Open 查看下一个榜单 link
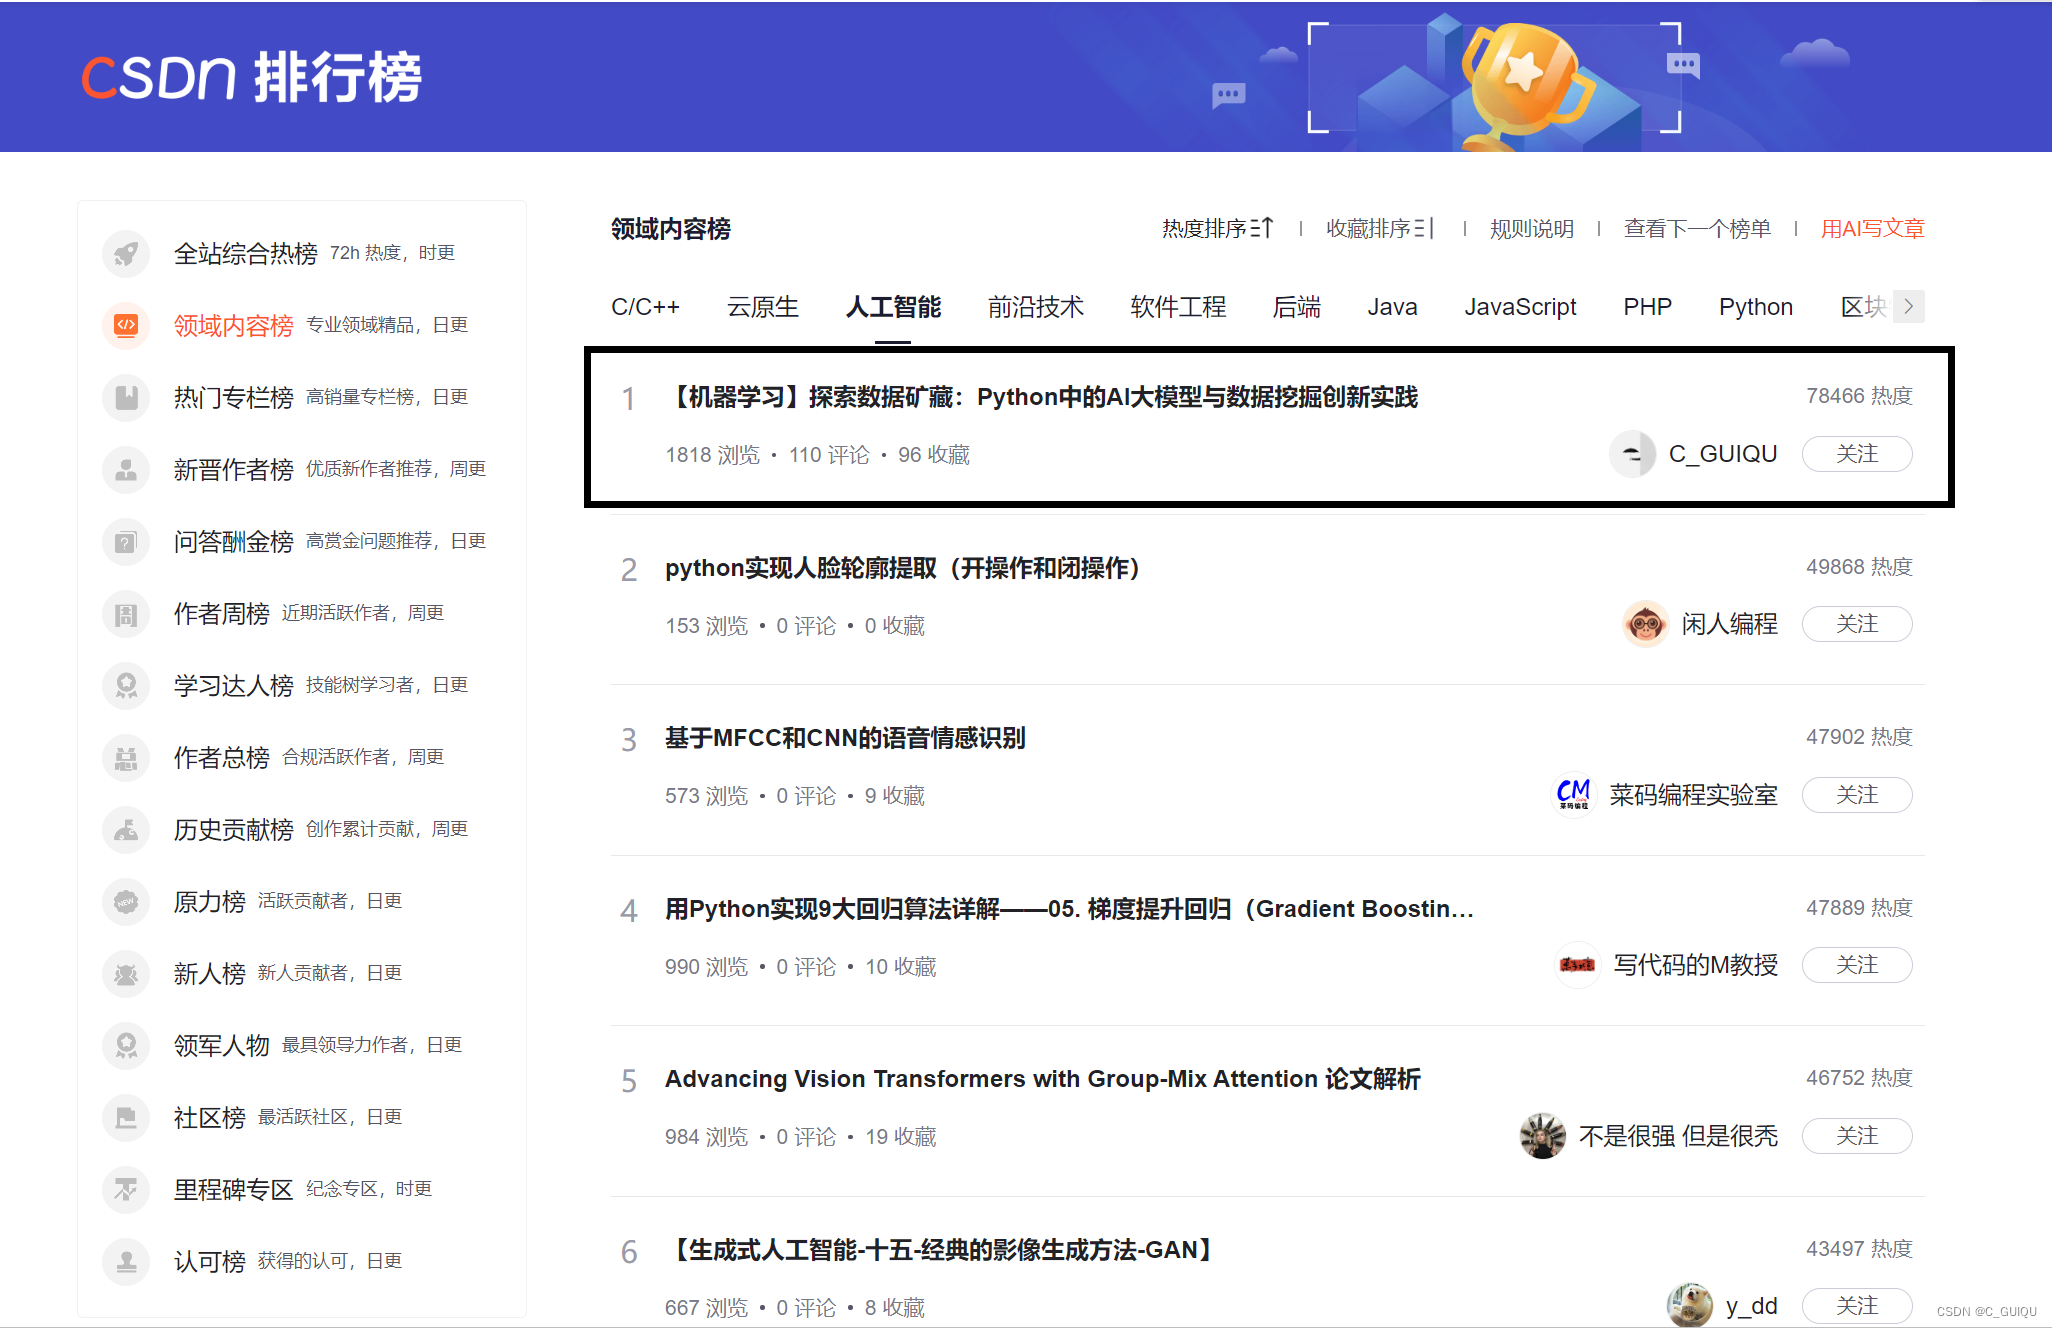2052x1328 pixels. pyautogui.click(x=1696, y=229)
